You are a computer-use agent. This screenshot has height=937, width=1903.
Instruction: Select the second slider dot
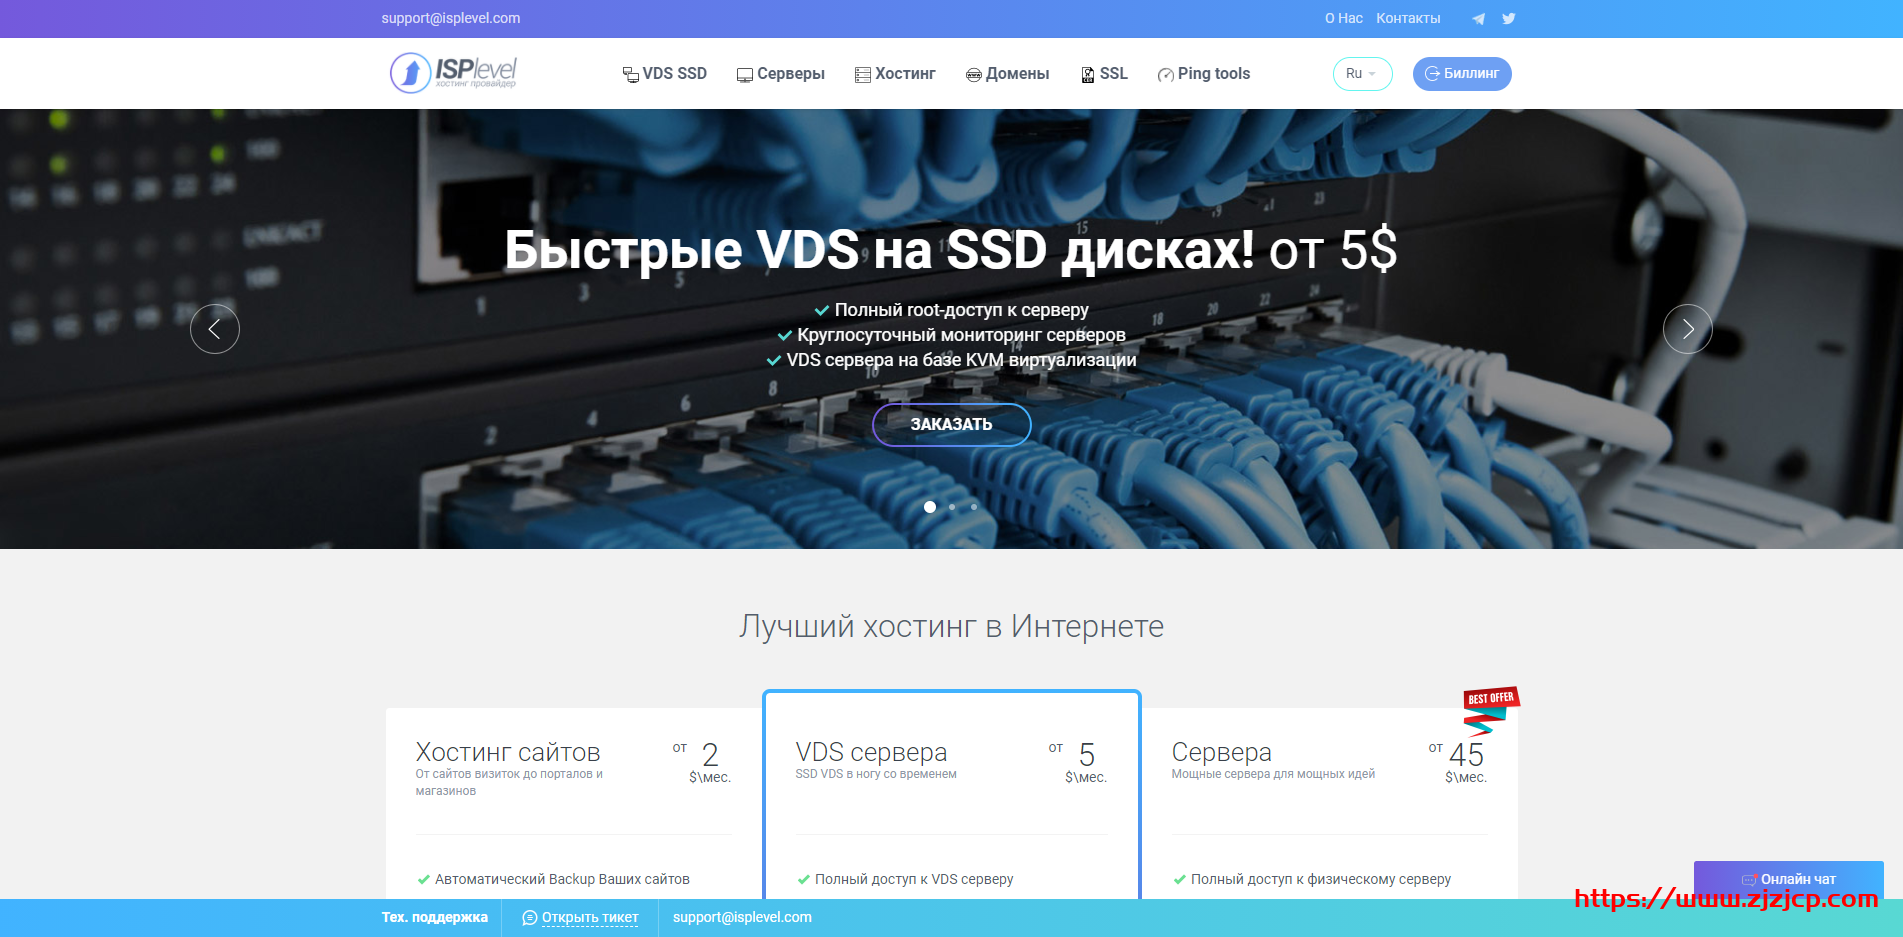point(952,507)
